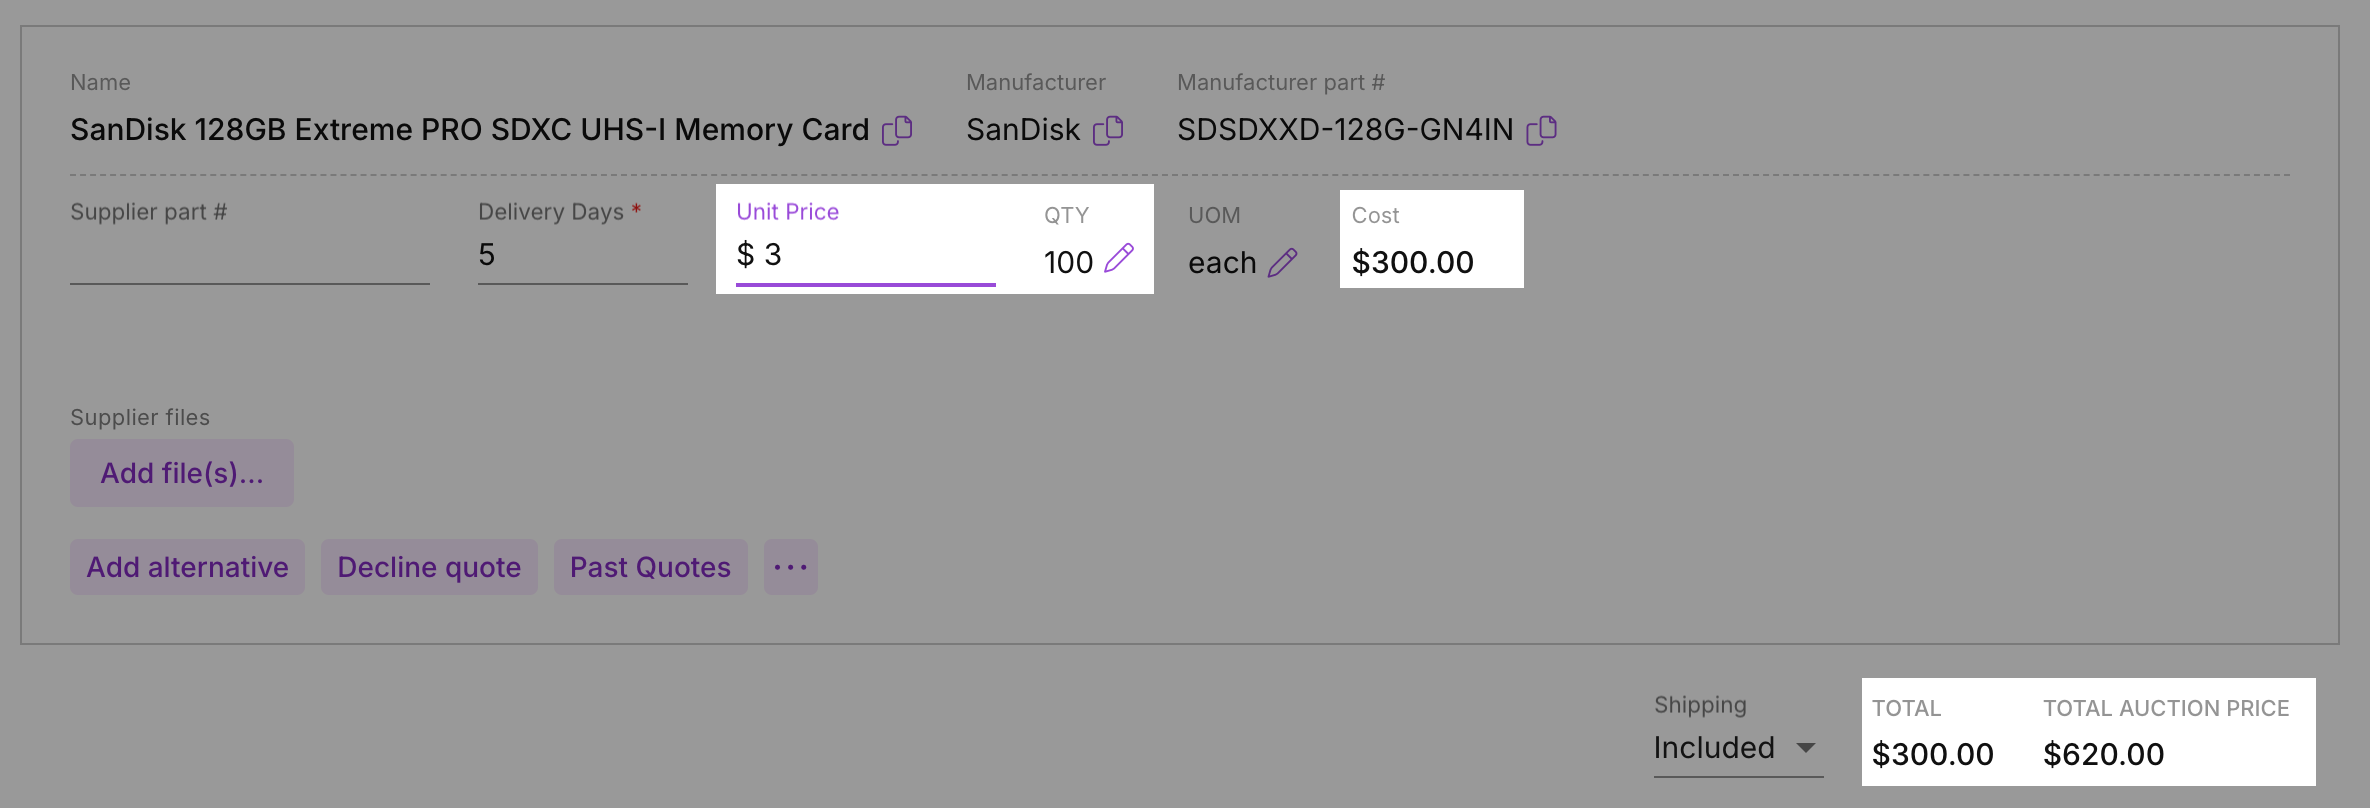Decline quote for this item
Image resolution: width=2370 pixels, height=808 pixels.
click(429, 567)
